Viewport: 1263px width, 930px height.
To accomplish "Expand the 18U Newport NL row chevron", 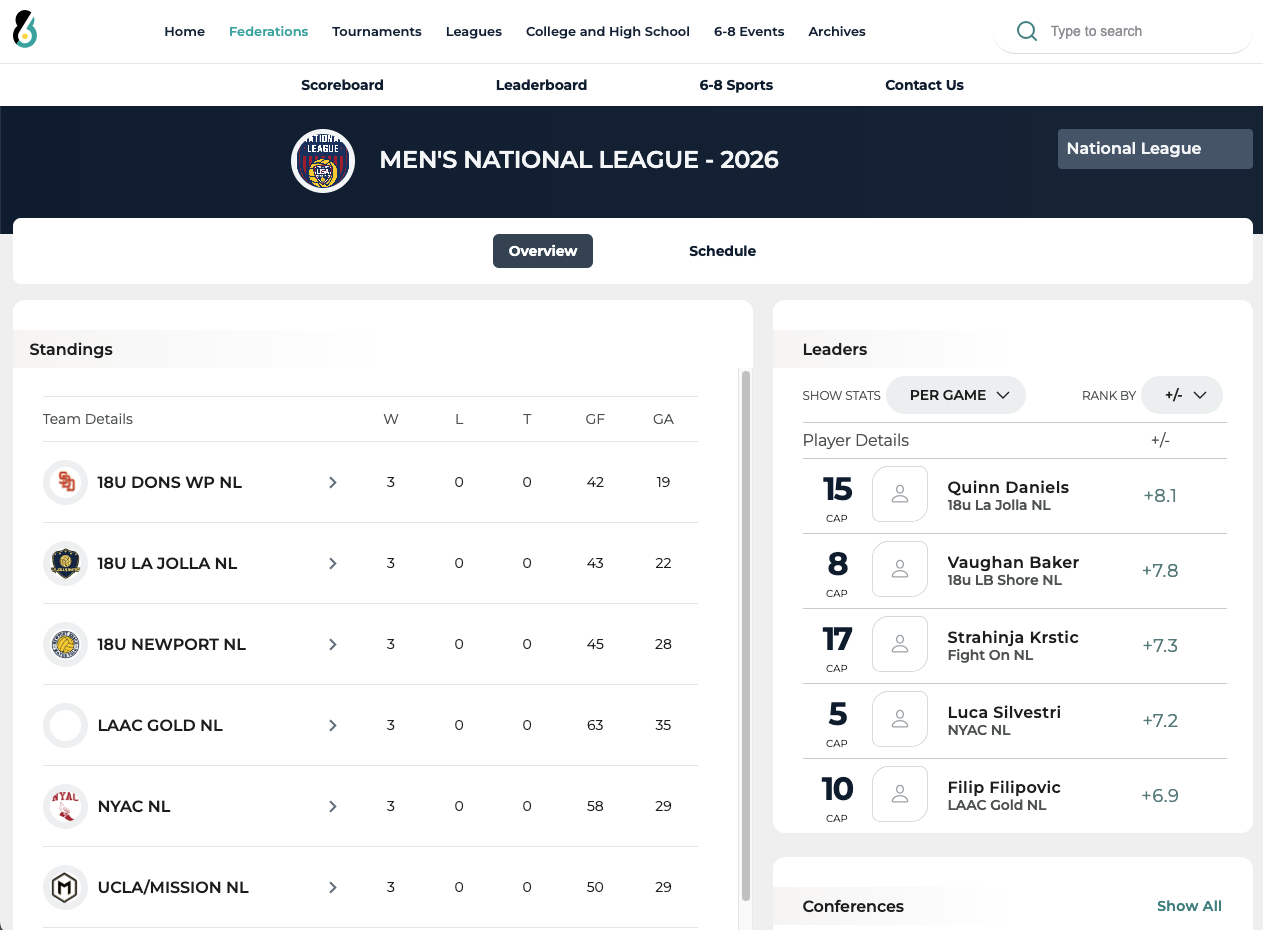I will pyautogui.click(x=333, y=644).
